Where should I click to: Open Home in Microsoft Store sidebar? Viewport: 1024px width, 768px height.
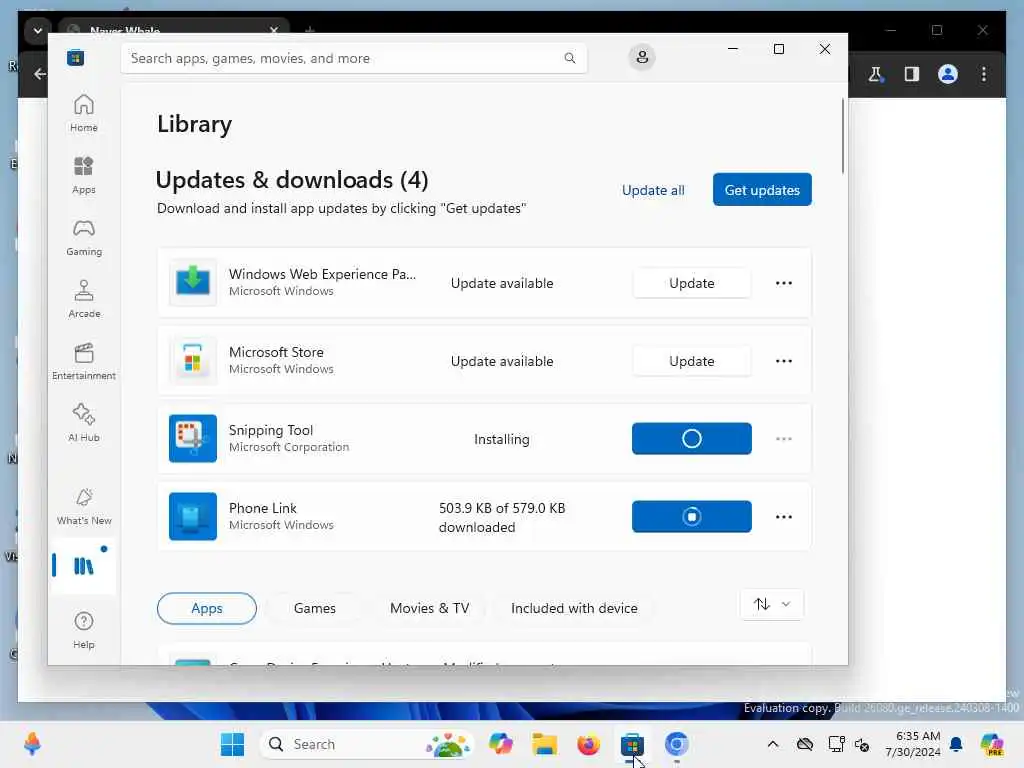84,113
